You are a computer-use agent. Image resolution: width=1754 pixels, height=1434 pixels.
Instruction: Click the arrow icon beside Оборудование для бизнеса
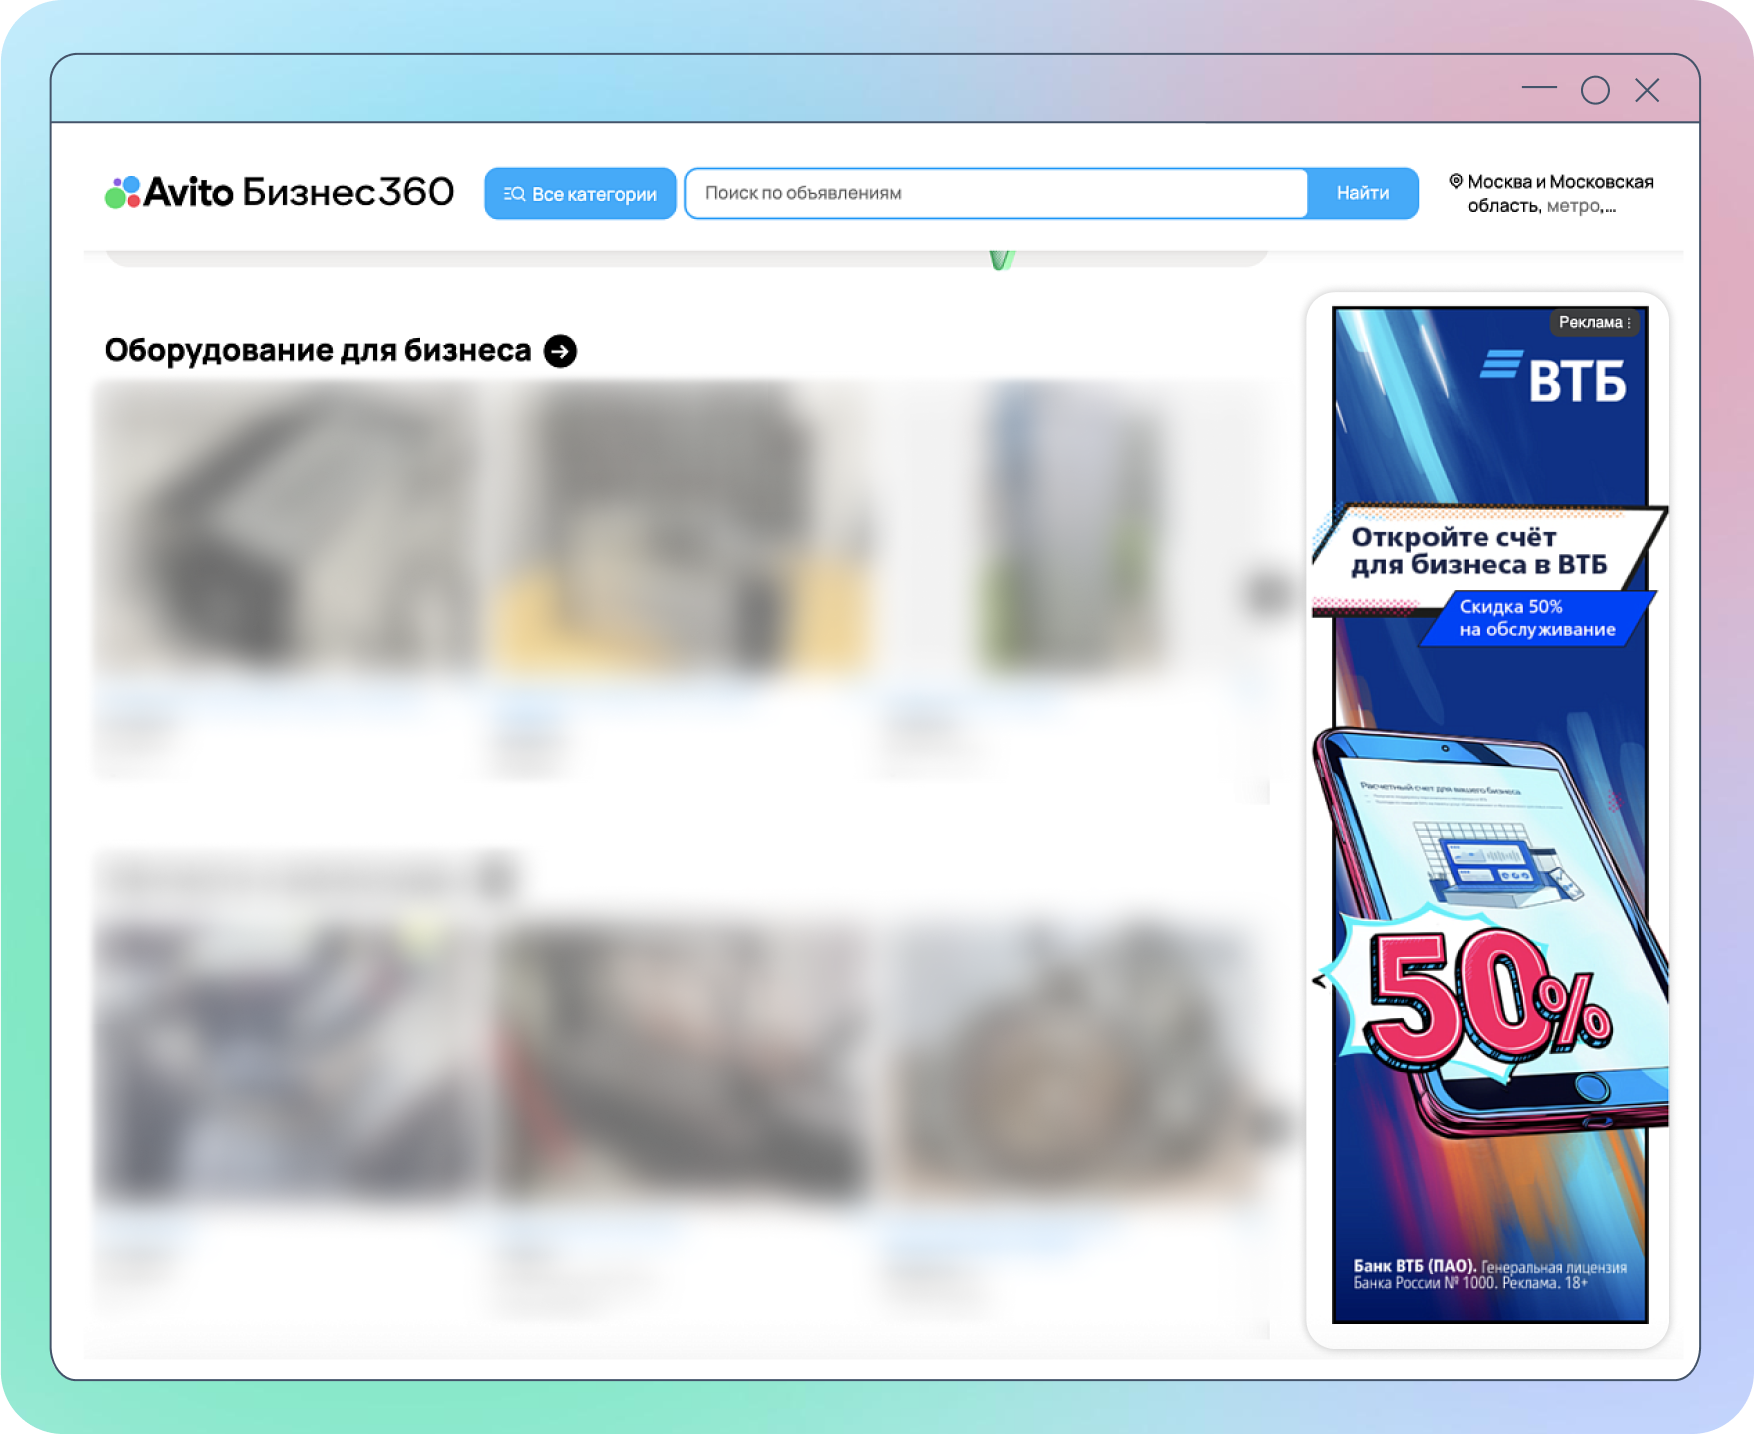click(560, 351)
